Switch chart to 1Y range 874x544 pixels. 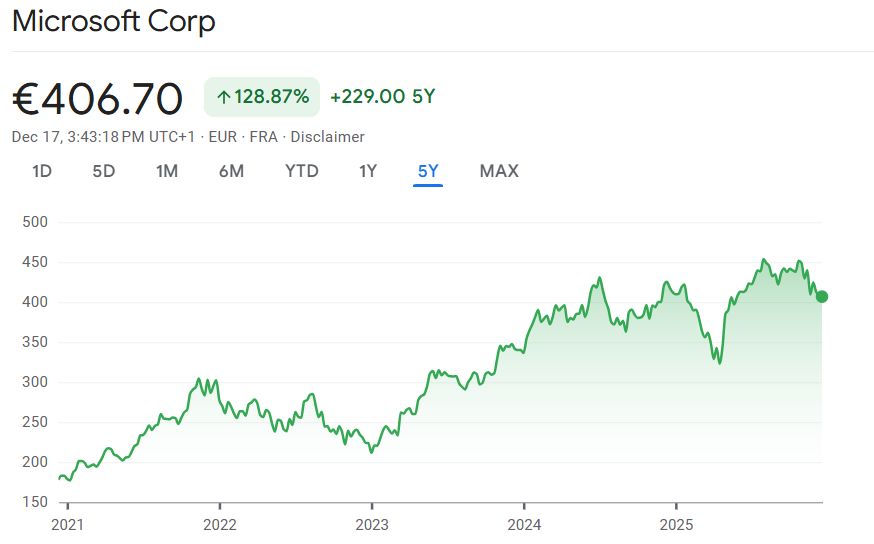click(x=368, y=171)
